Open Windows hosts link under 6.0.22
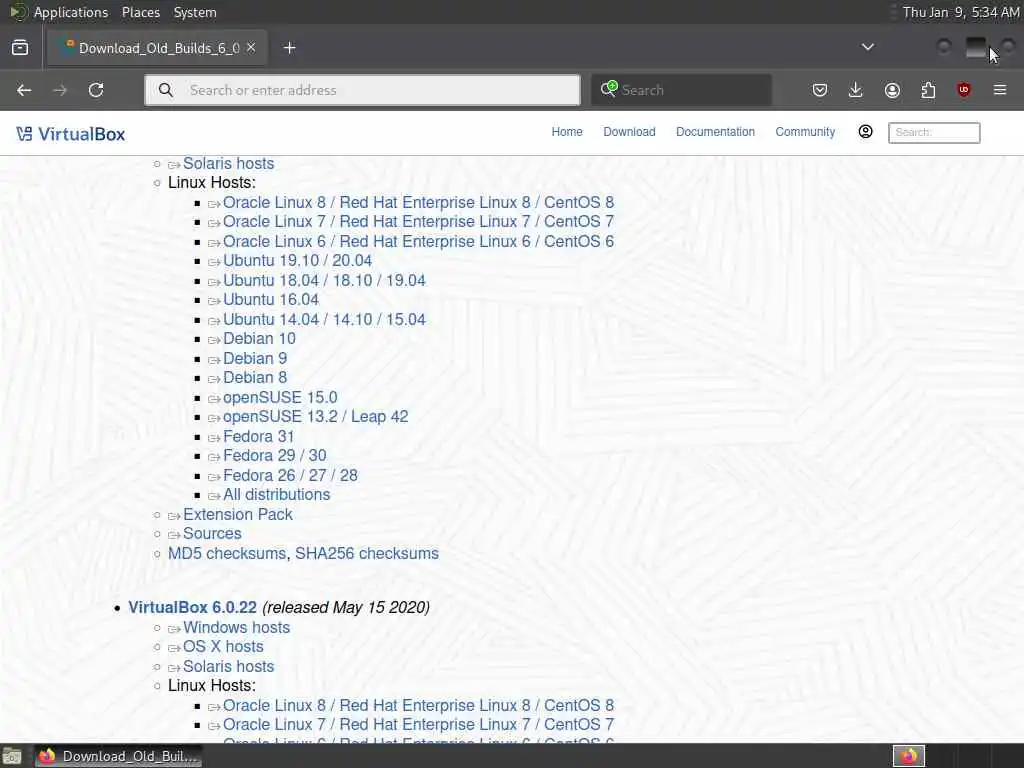1024x768 pixels. (236, 628)
